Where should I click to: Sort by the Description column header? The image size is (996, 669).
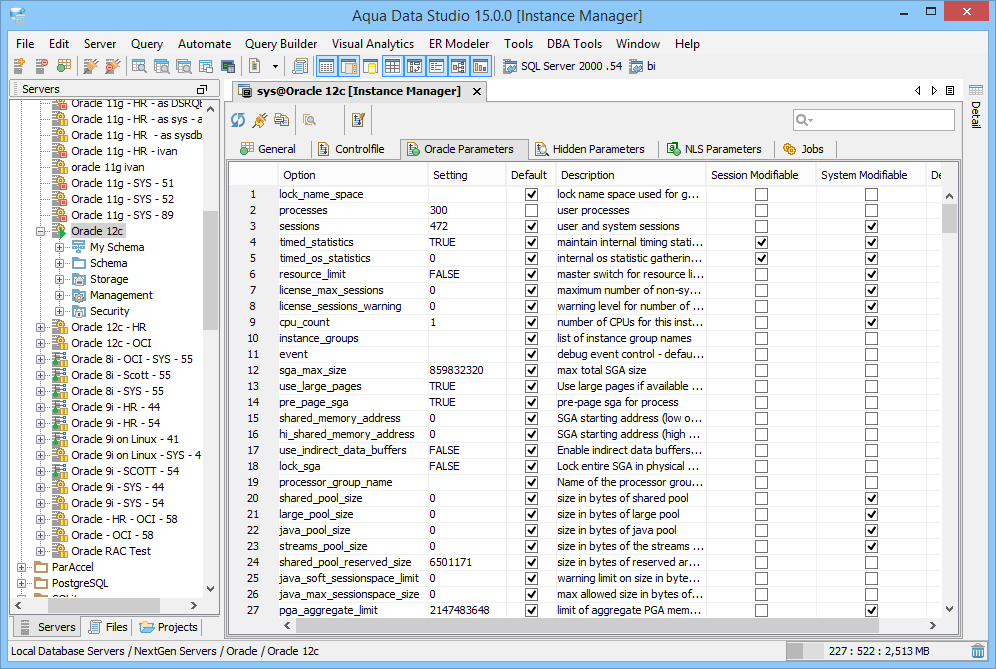tap(630, 175)
